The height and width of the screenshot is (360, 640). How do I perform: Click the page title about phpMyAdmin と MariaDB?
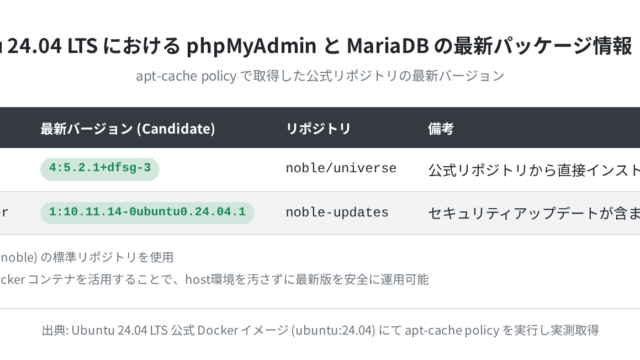(316, 45)
